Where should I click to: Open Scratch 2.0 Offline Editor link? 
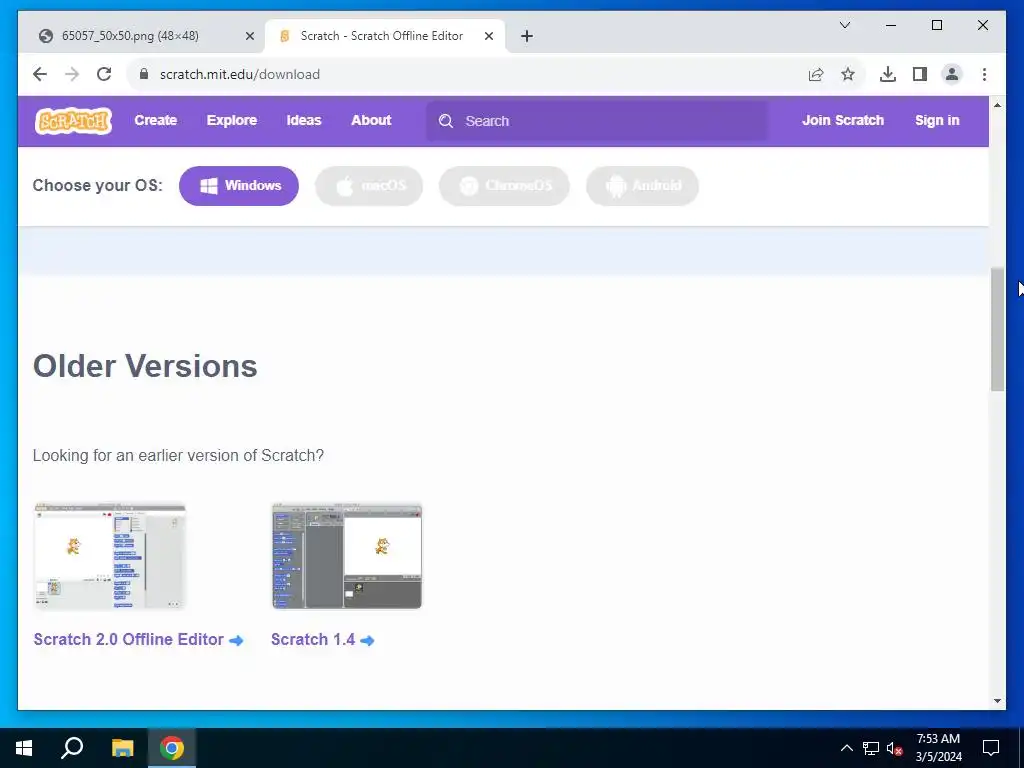(x=138, y=640)
